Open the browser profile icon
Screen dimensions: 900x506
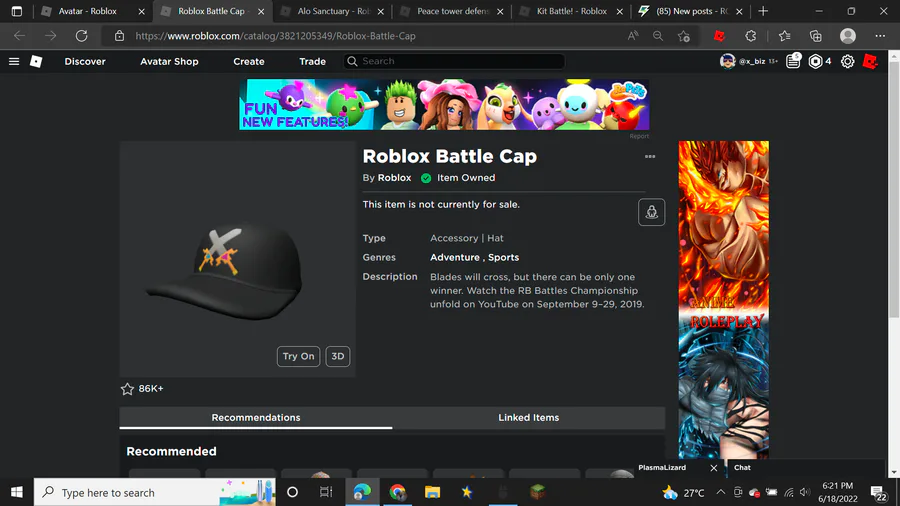pos(847,36)
